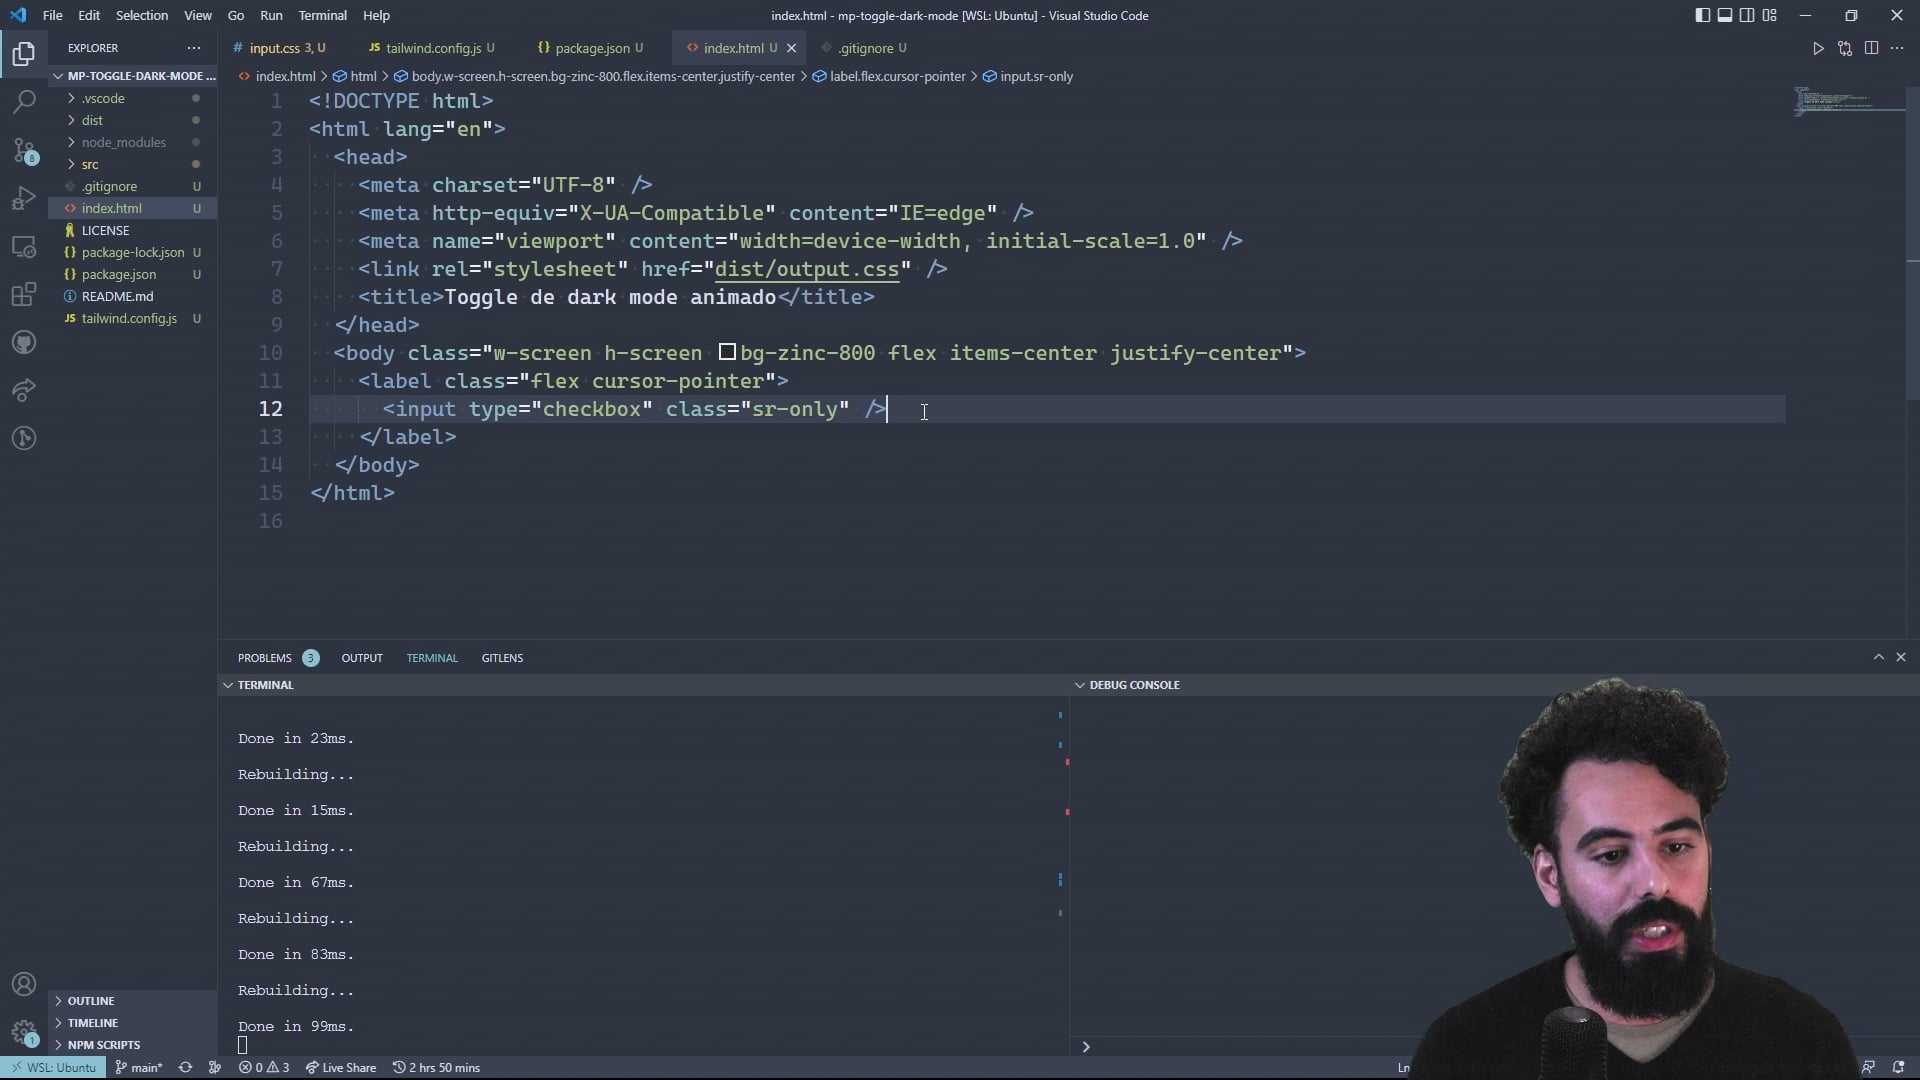
Task: Click the Run file play icon
Action: (x=1818, y=48)
